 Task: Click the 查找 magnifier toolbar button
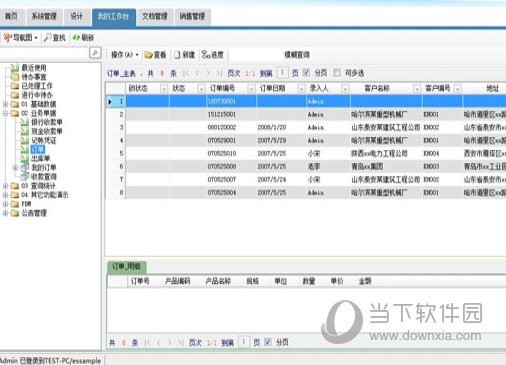tap(55, 38)
